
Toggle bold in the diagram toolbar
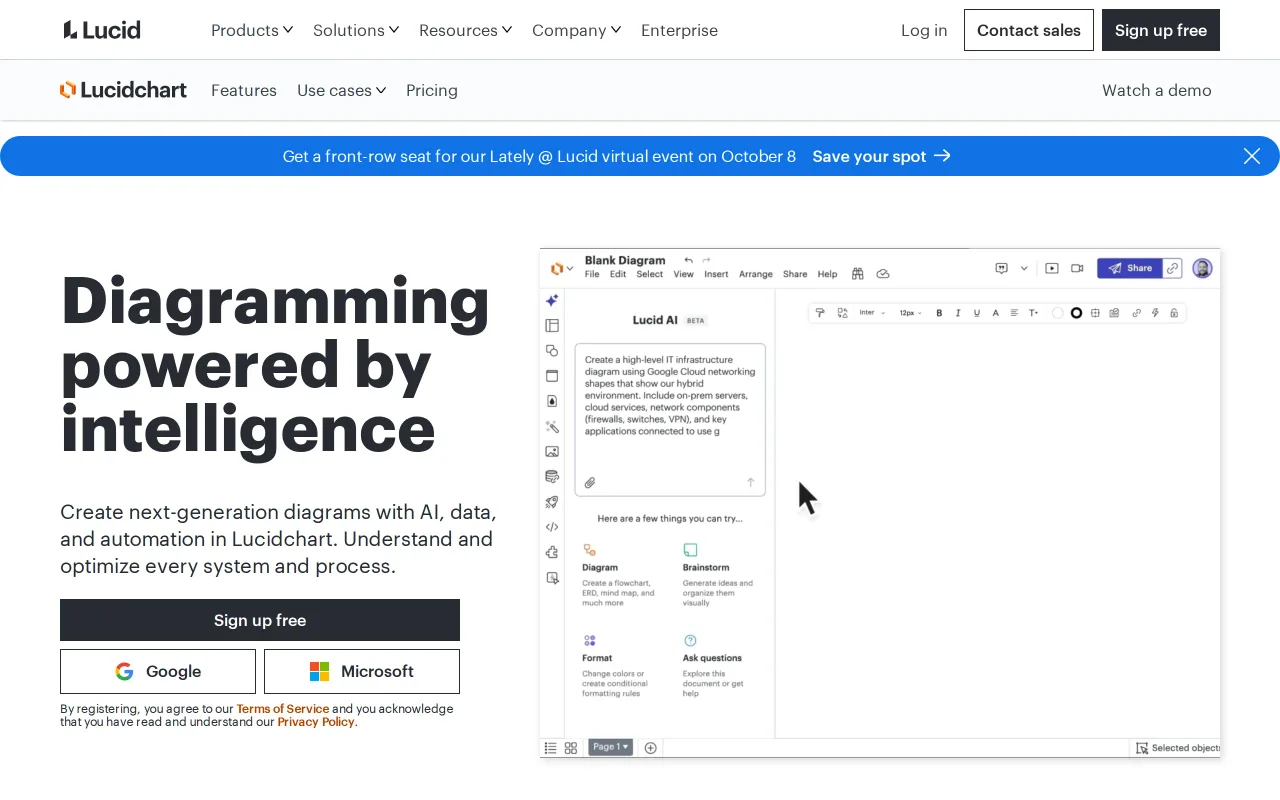pyautogui.click(x=939, y=313)
